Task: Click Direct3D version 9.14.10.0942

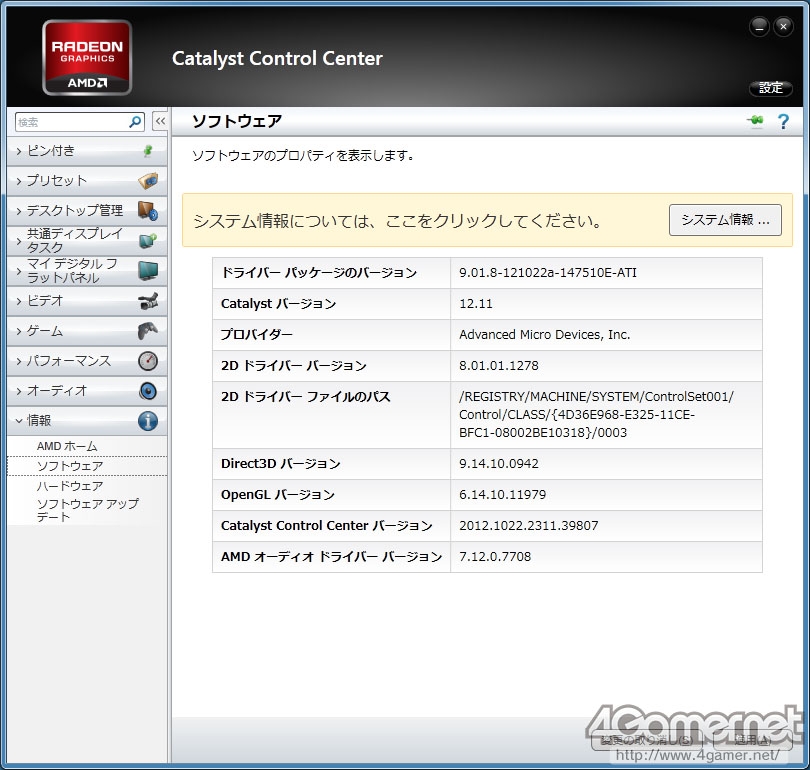Action: coord(499,464)
